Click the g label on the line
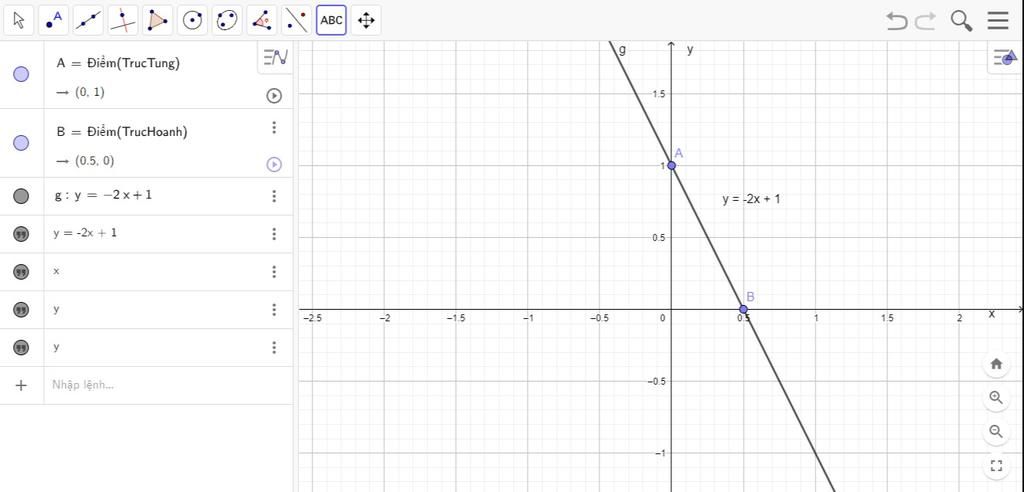This screenshot has width=1024, height=492. 622,50
